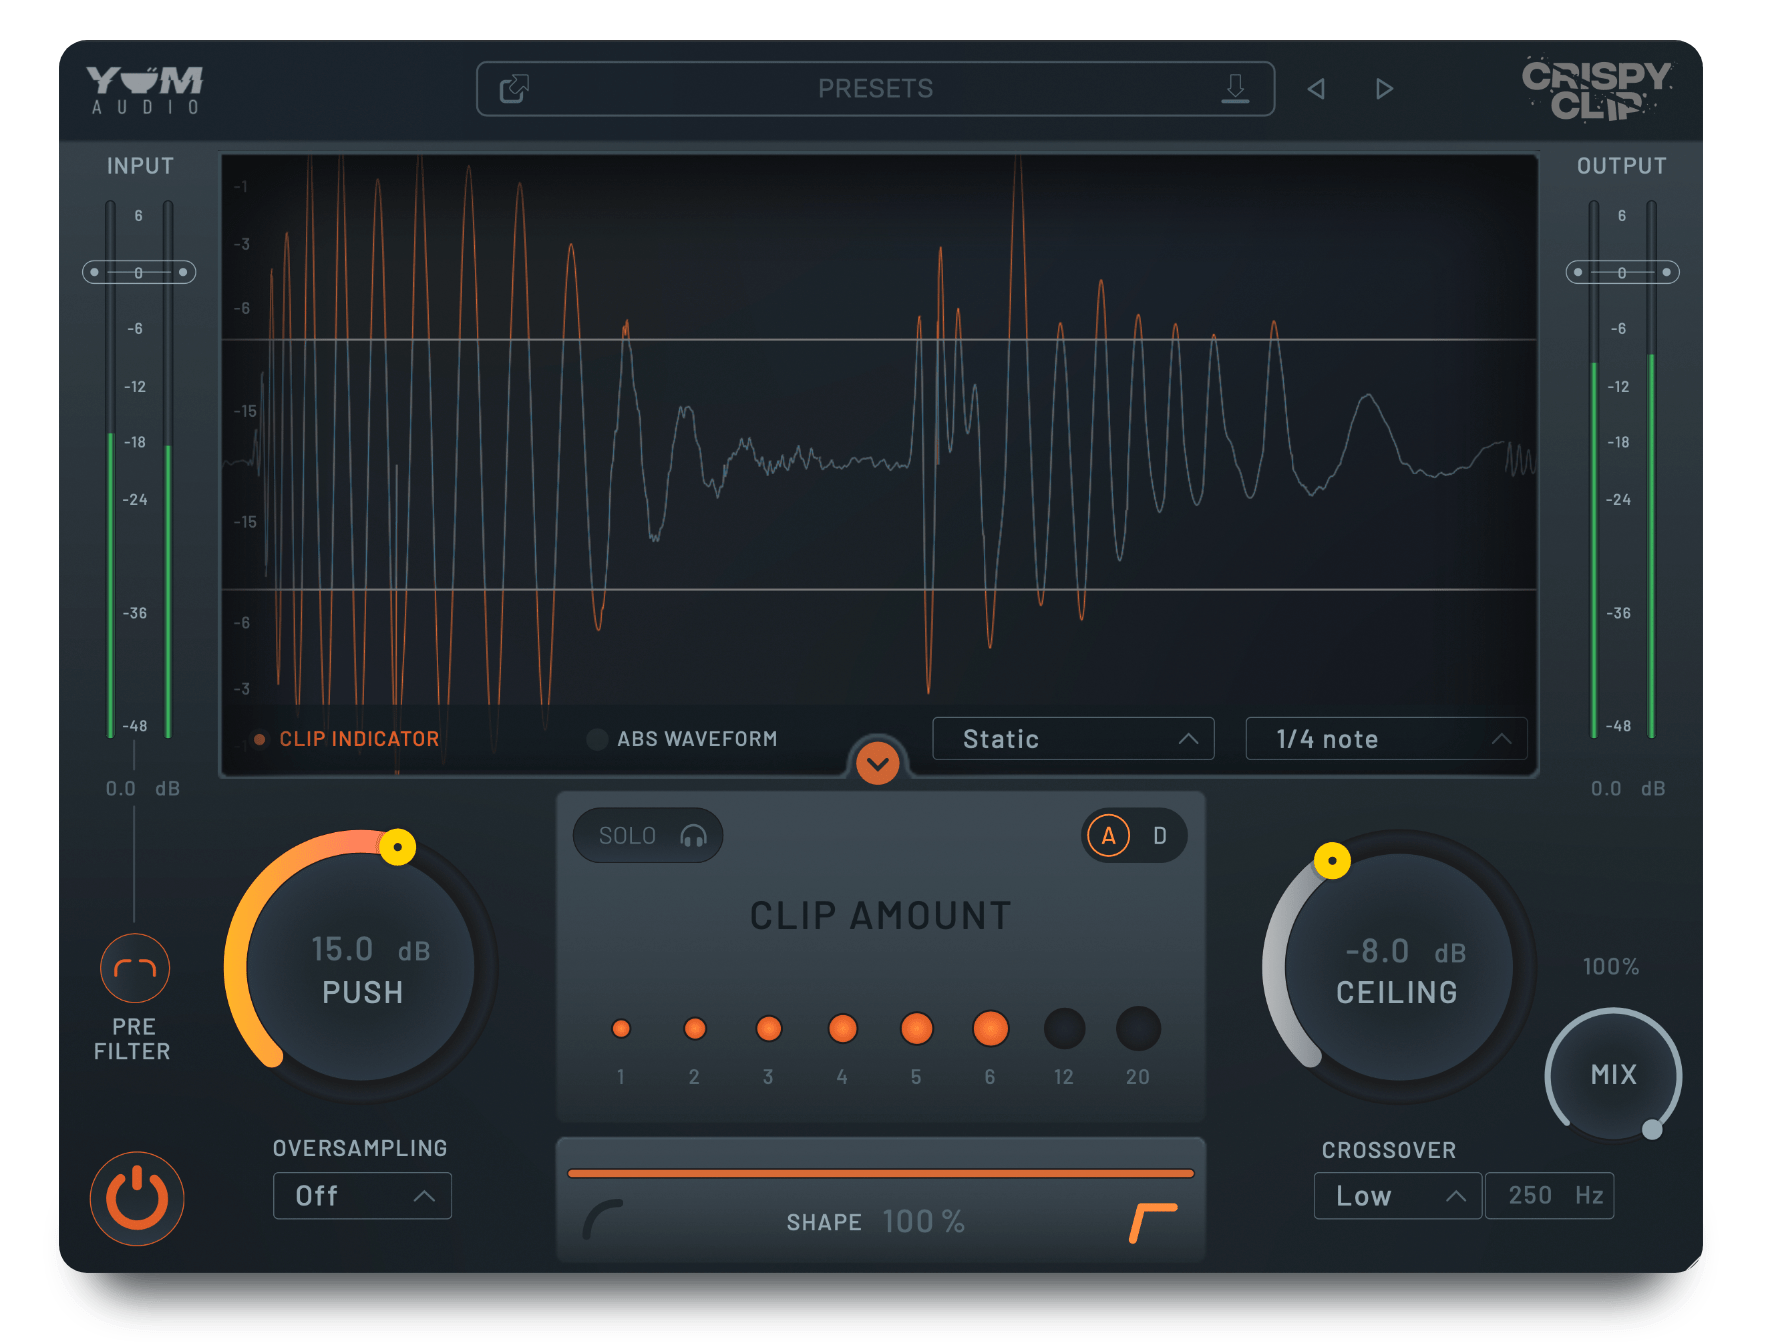This screenshot has height=1342, width=1782.
Task: Click the Push knob yellow handle
Action: tap(397, 847)
